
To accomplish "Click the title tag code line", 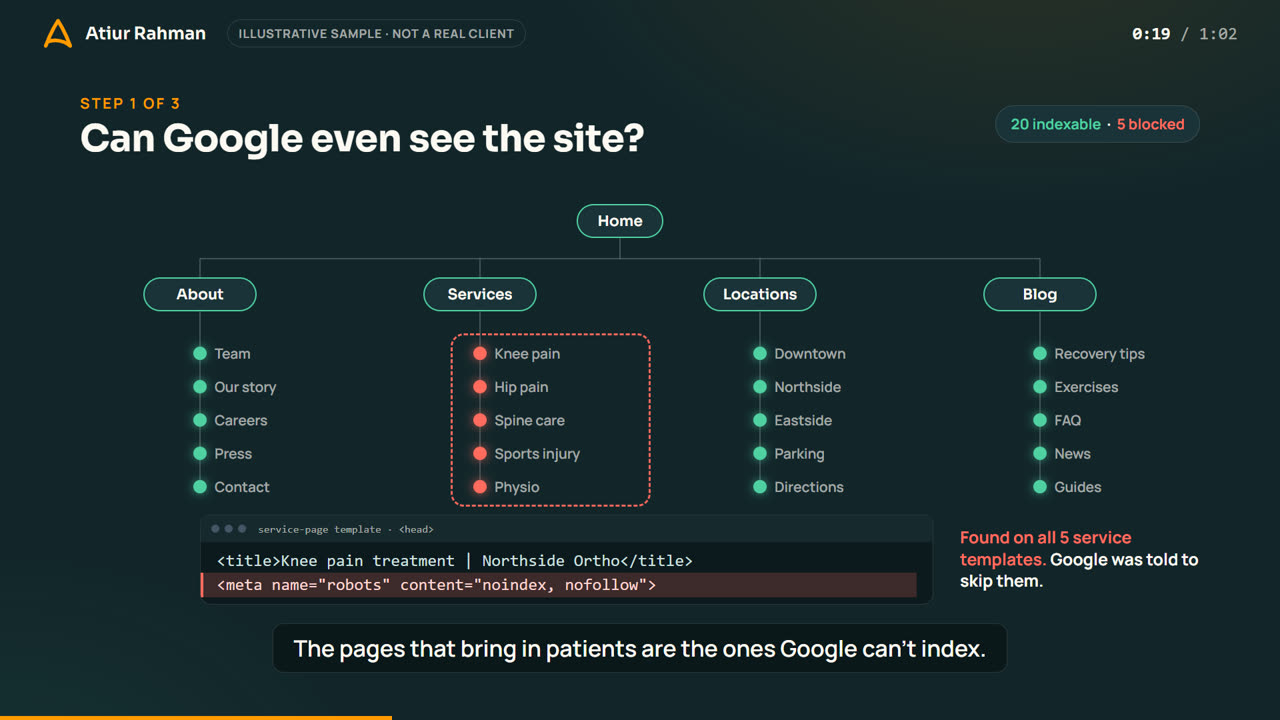I will point(455,561).
